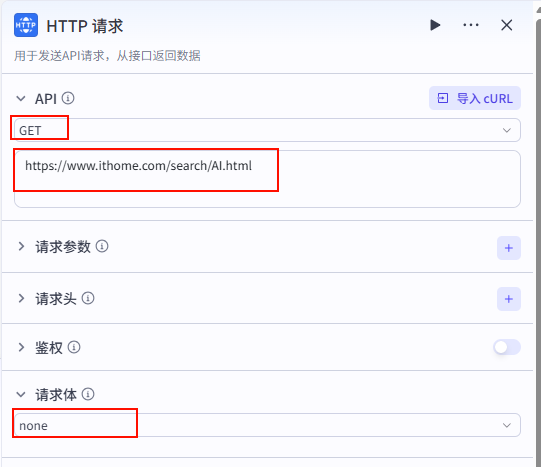Click the HTTP 请求 title text
Image resolution: width=541 pixels, height=467 pixels.
click(x=85, y=26)
